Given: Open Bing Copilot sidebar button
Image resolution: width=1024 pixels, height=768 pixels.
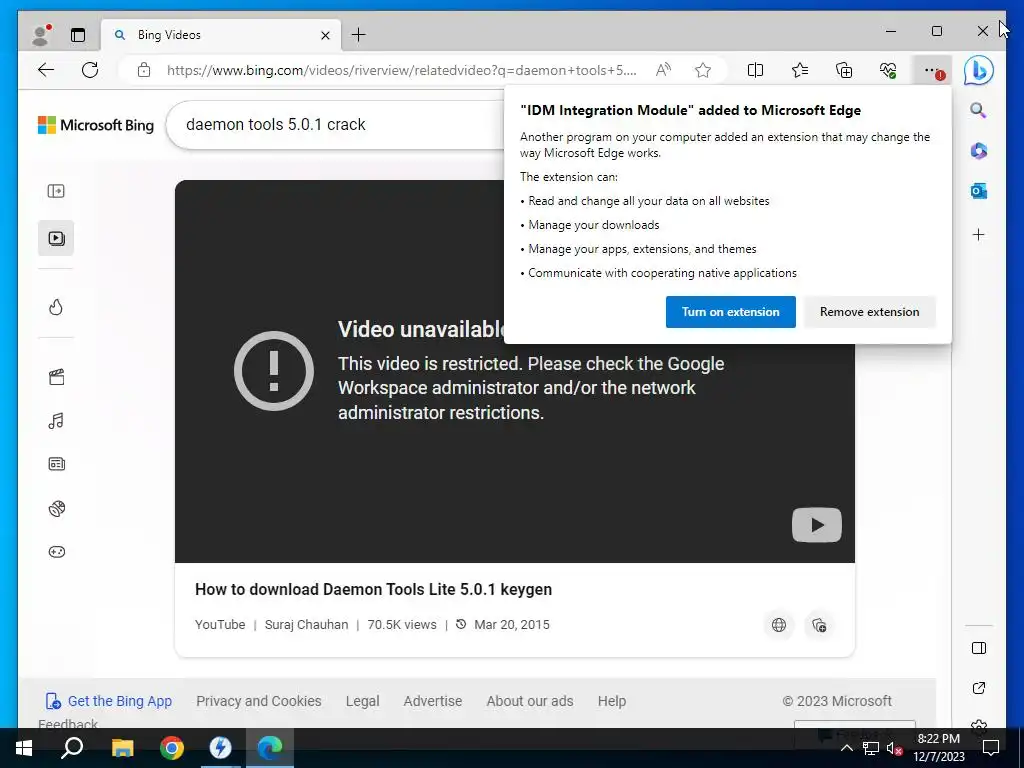Looking at the screenshot, I should tap(979, 70).
